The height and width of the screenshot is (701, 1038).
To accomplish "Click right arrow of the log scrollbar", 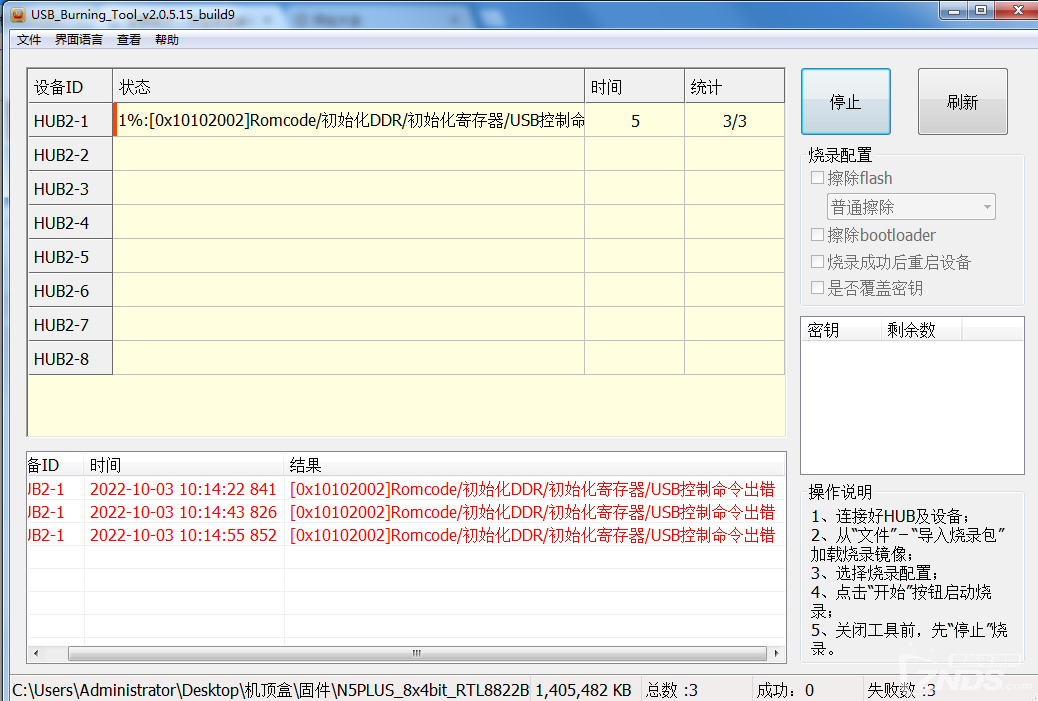I will (x=777, y=653).
